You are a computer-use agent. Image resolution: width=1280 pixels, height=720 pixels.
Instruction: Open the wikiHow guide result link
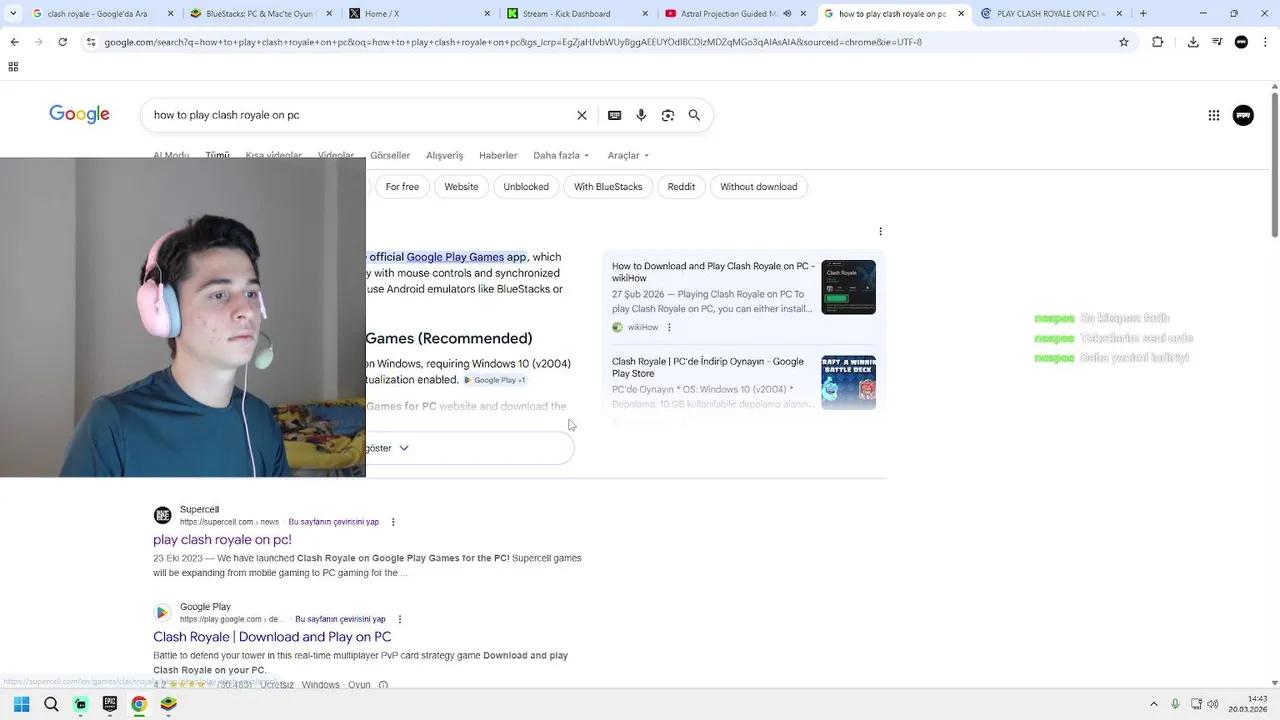[712, 272]
